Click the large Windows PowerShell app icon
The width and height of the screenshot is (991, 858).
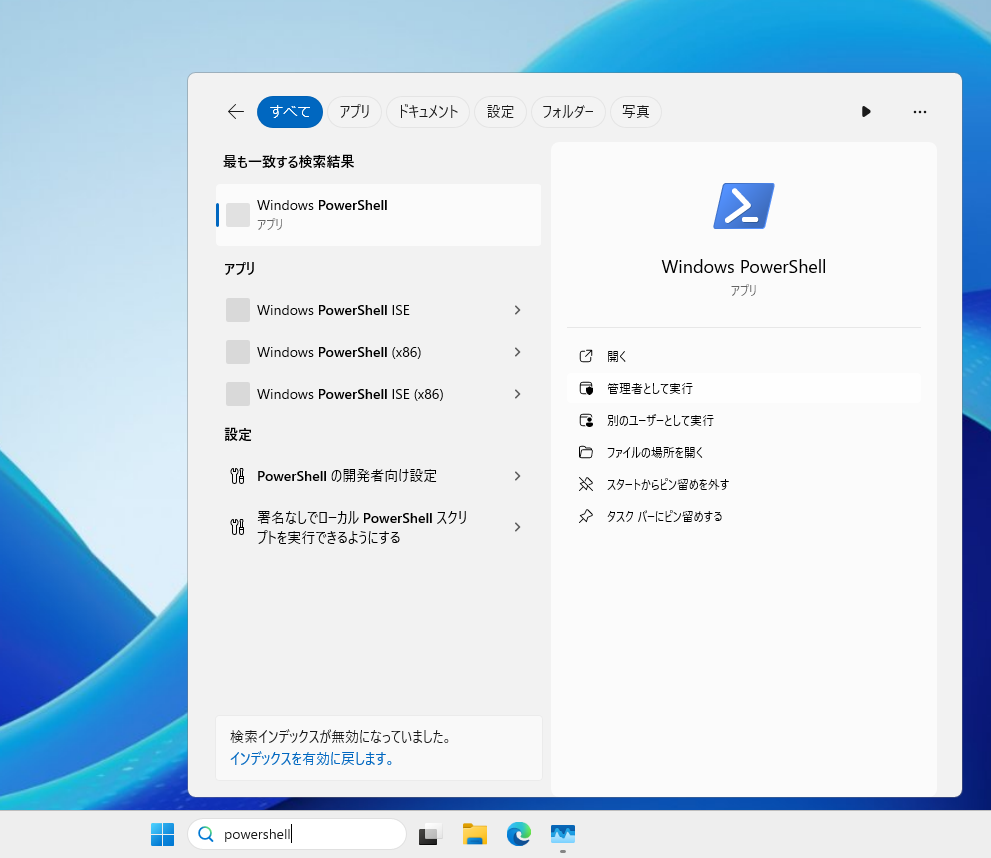(743, 206)
